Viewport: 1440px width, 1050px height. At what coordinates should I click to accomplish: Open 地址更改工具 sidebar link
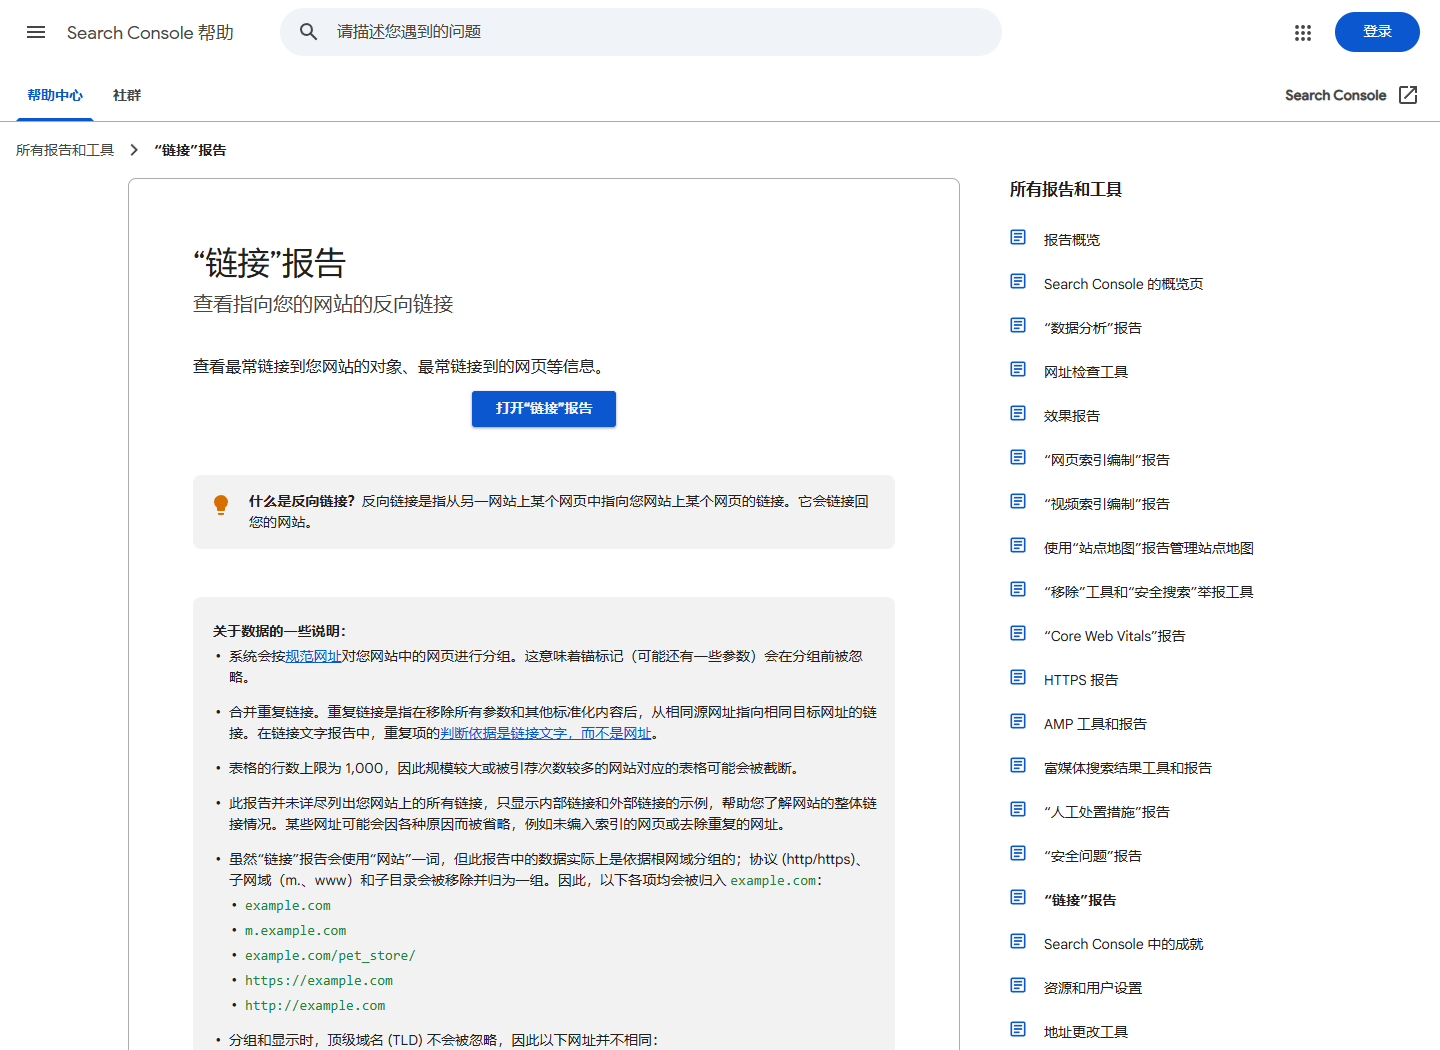click(x=1086, y=1032)
